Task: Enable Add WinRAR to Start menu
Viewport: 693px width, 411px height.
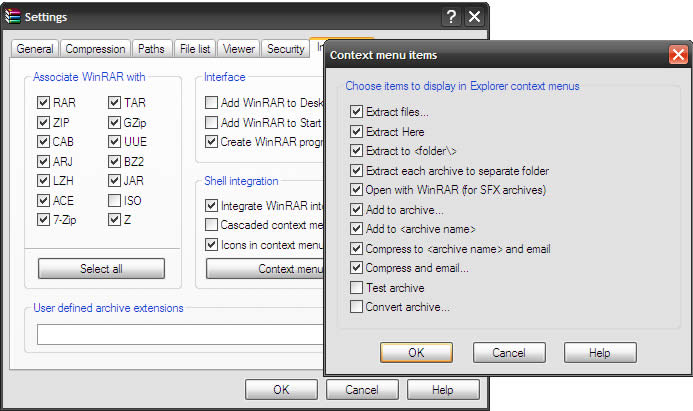Action: (211, 122)
